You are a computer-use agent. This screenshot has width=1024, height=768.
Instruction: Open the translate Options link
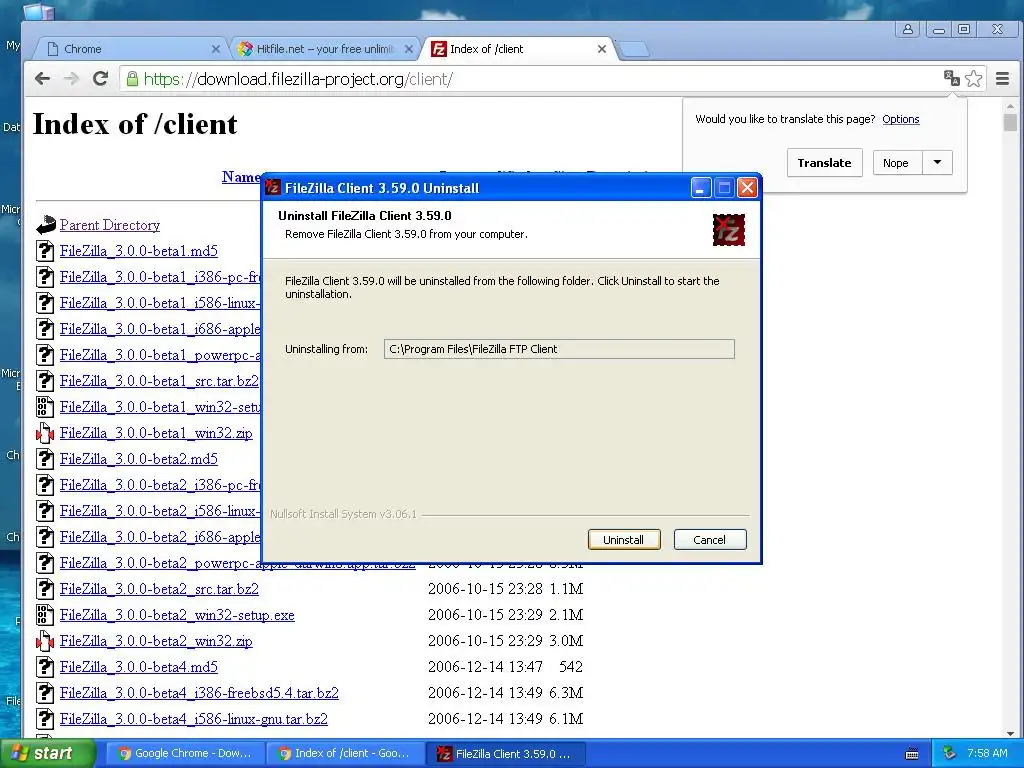pyautogui.click(x=901, y=119)
